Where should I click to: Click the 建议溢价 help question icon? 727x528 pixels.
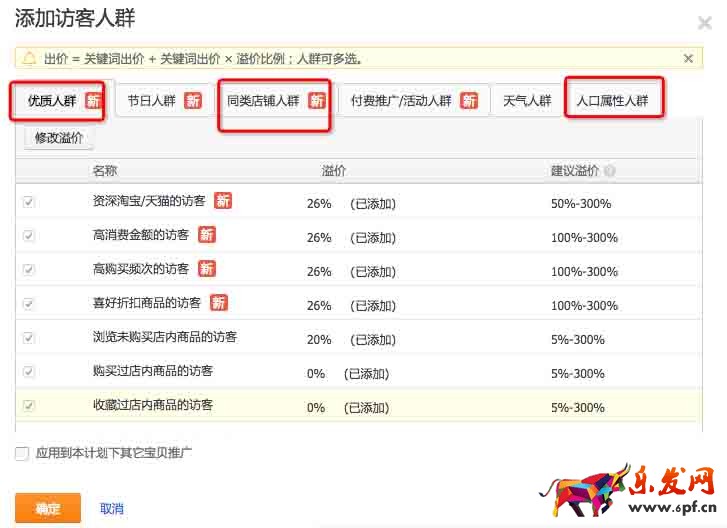[x=609, y=171]
